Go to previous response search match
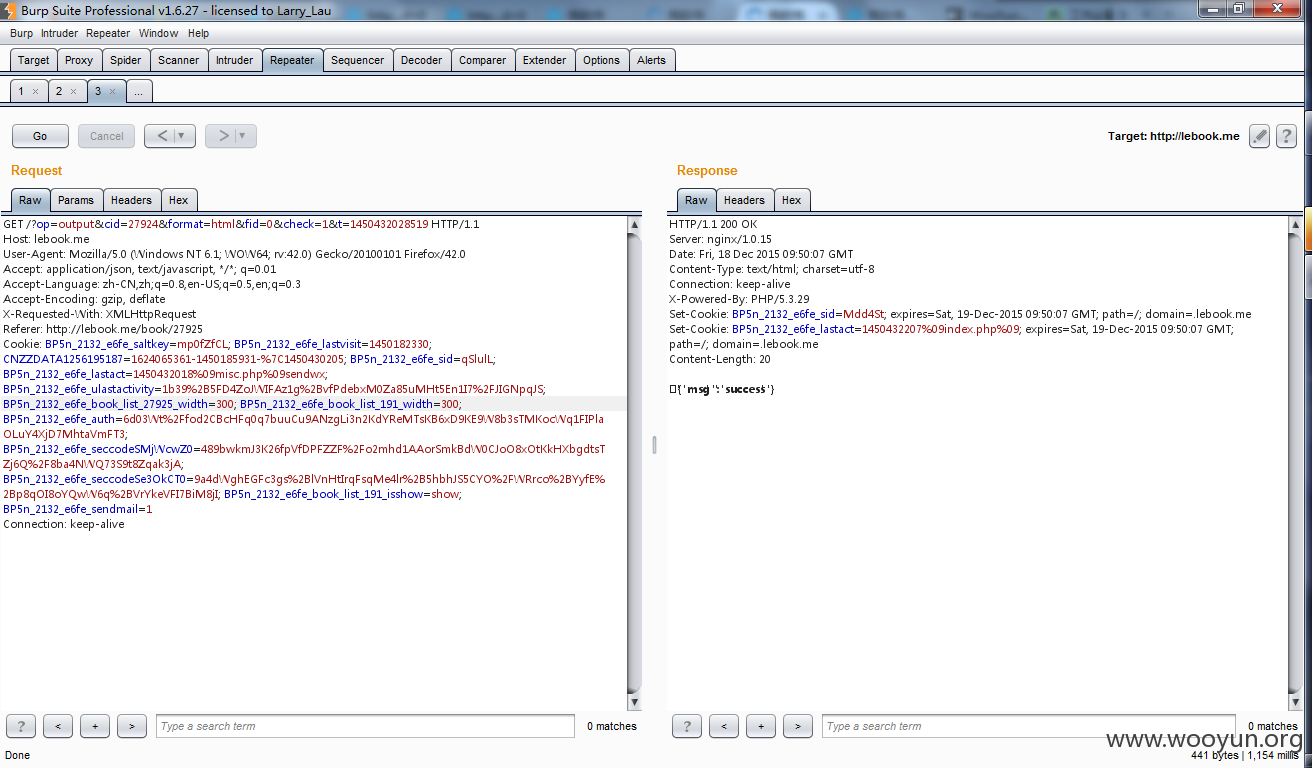 [x=724, y=726]
